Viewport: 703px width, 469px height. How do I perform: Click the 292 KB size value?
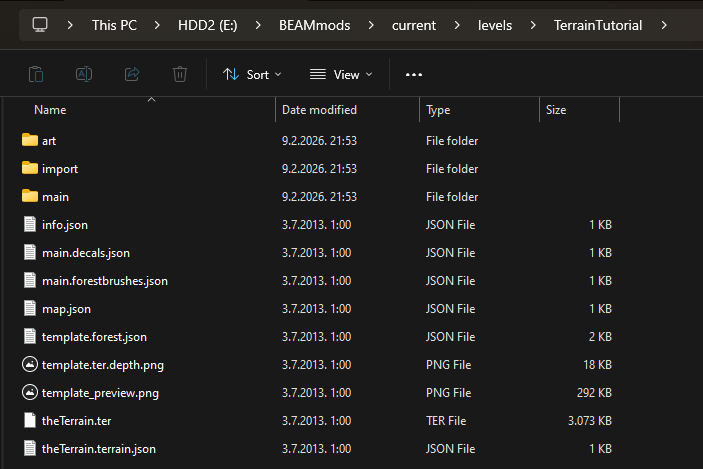click(594, 393)
